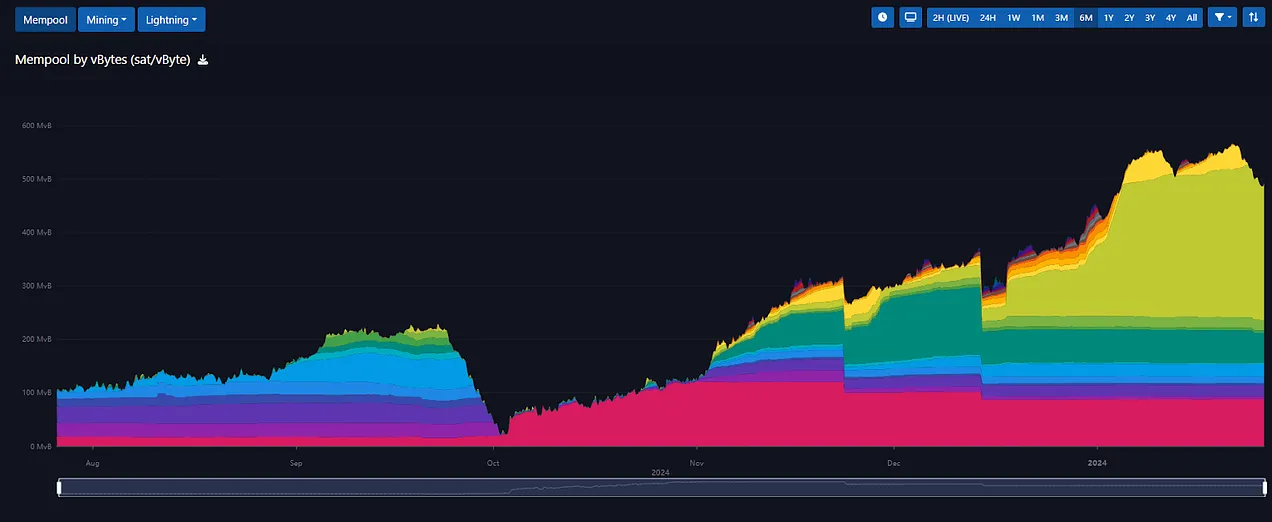The height and width of the screenshot is (522, 1272).
Task: Select the 2H (LIVE) time range
Action: tap(950, 18)
